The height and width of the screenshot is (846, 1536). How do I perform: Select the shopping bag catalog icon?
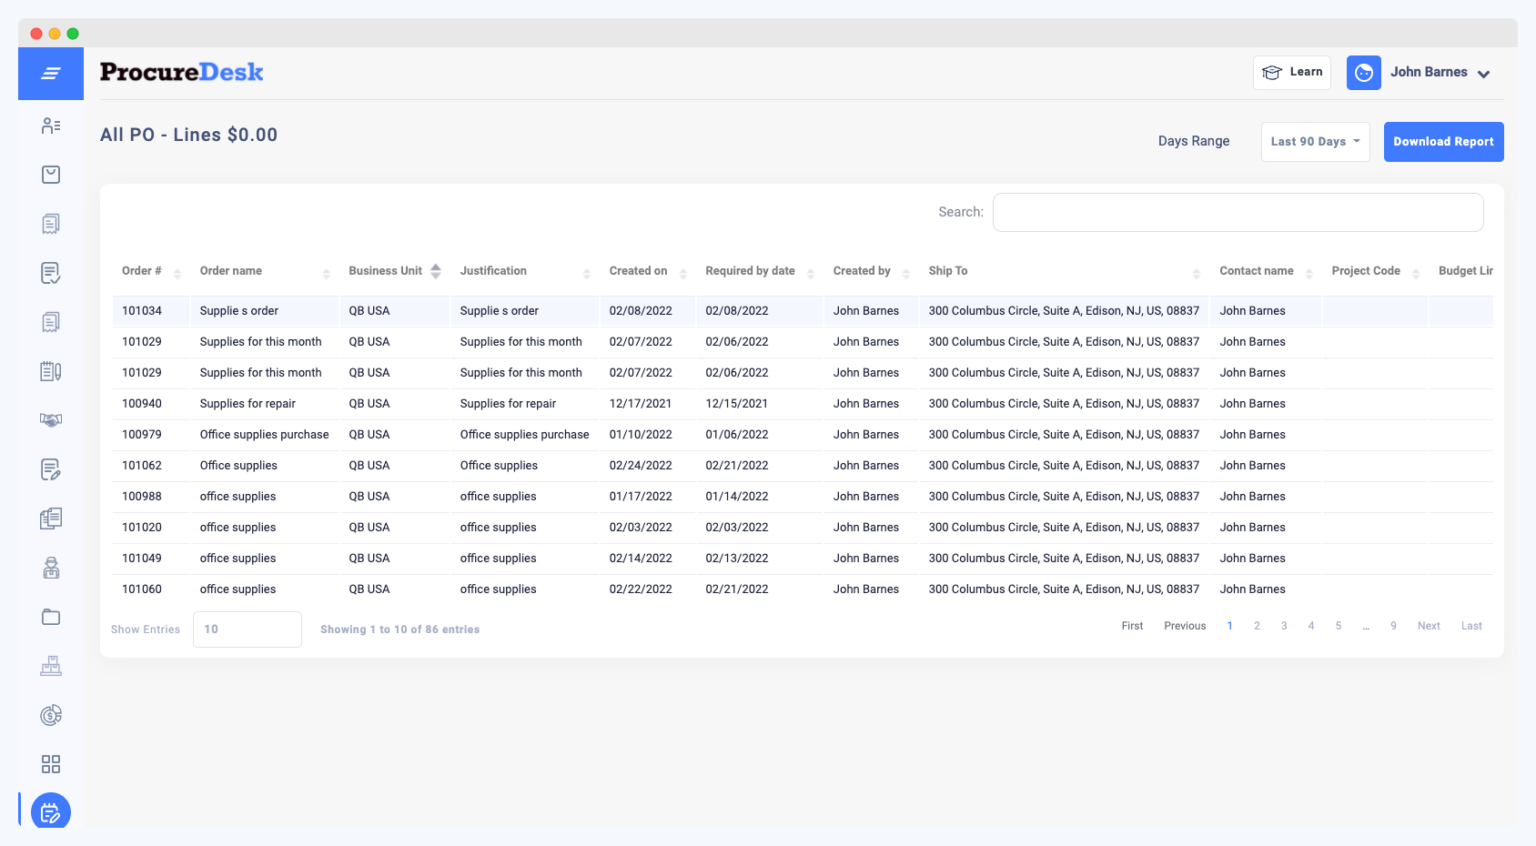tap(50, 174)
